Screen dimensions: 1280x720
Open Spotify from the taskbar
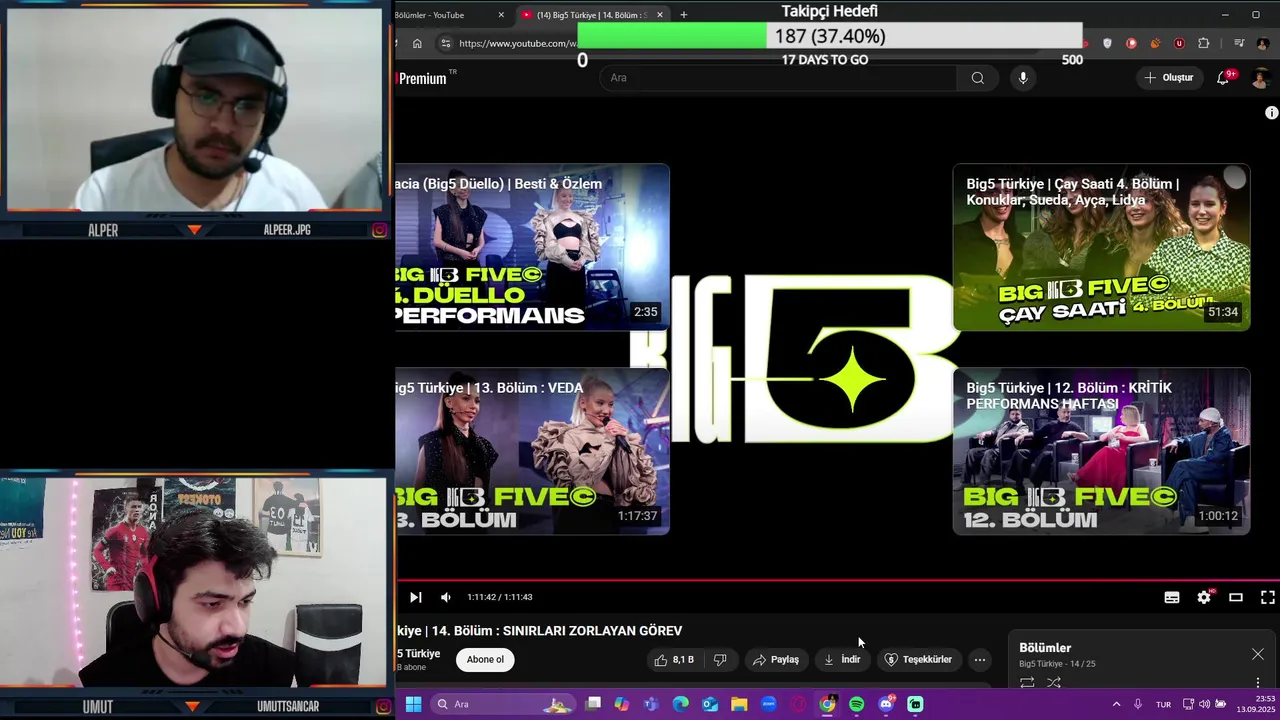[857, 704]
